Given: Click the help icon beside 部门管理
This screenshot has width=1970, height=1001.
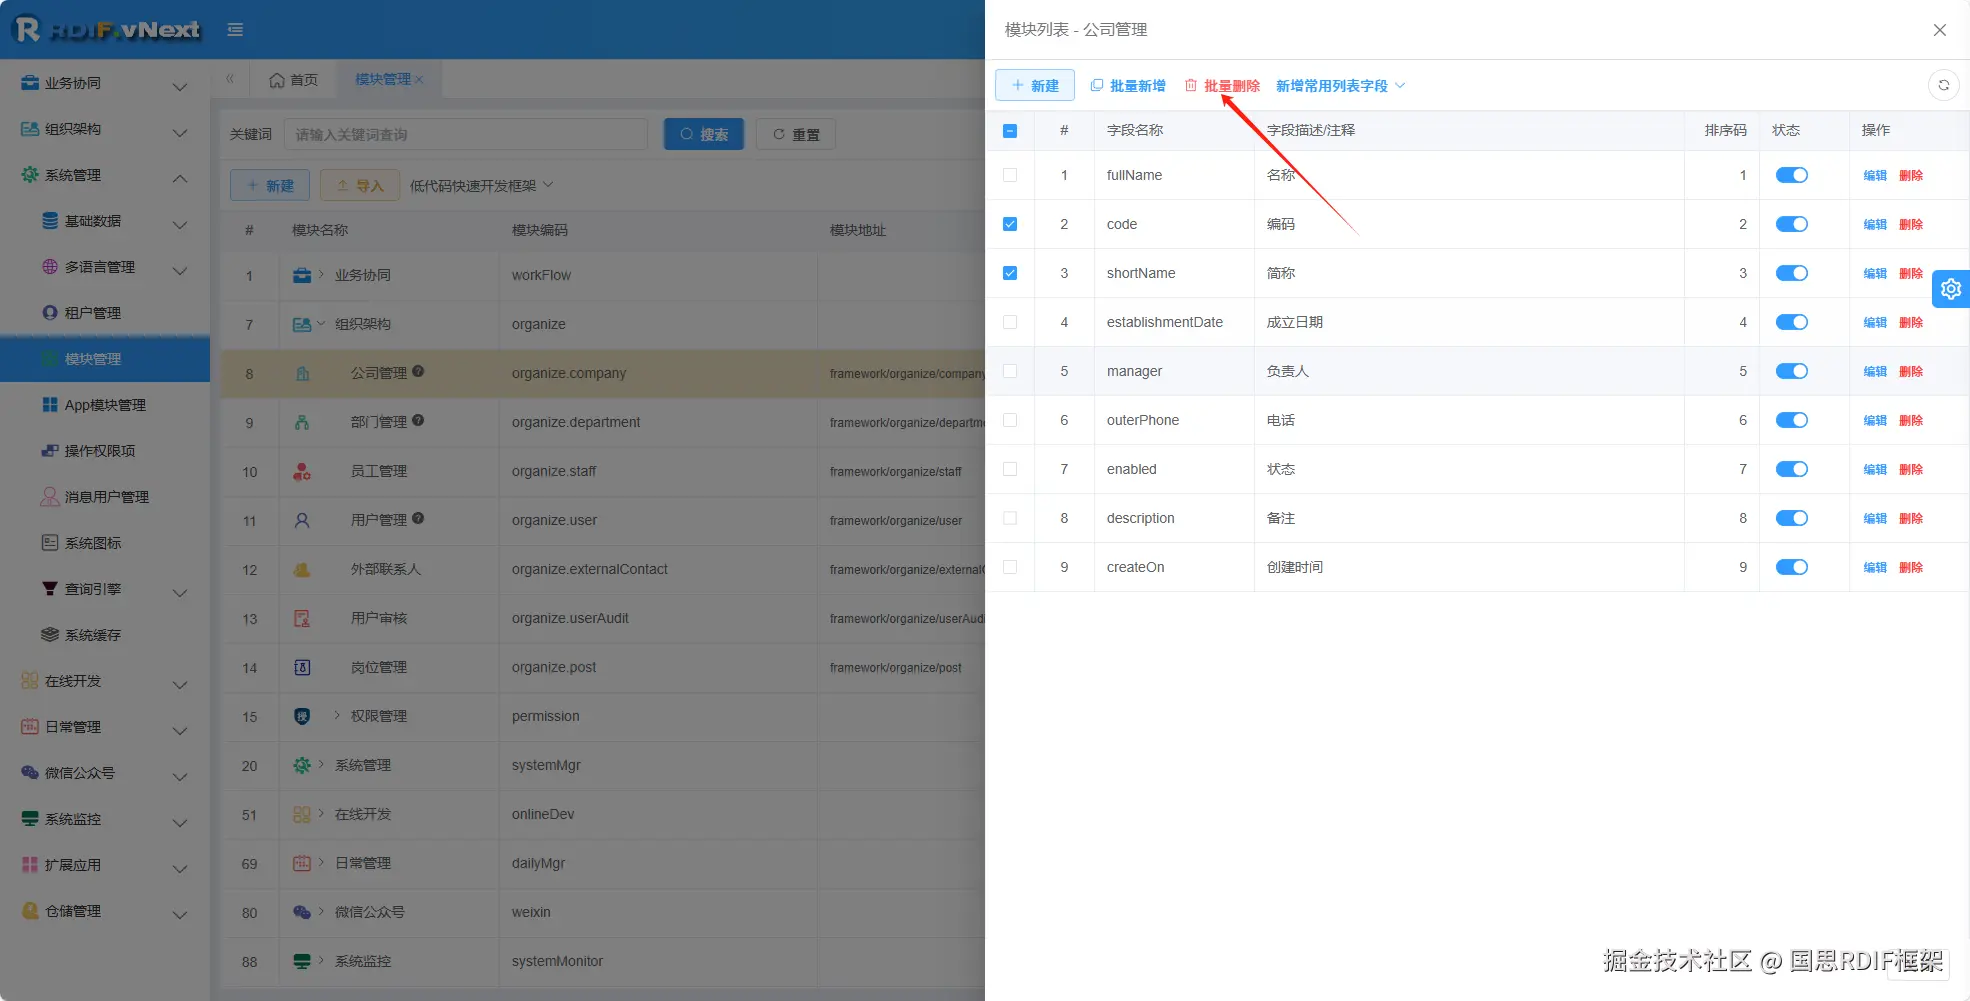Looking at the screenshot, I should click(x=418, y=420).
